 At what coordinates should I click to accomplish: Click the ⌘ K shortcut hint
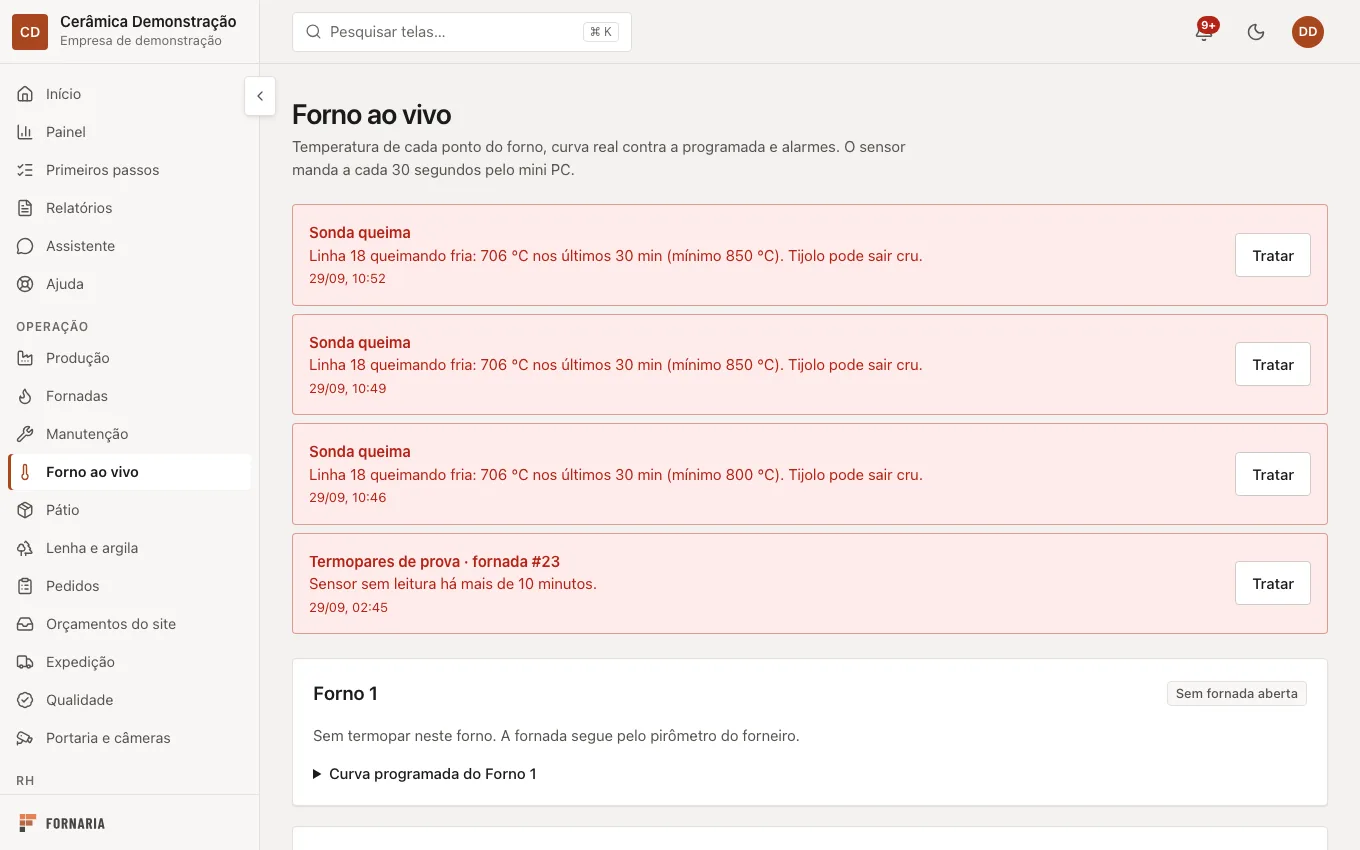[x=601, y=32]
